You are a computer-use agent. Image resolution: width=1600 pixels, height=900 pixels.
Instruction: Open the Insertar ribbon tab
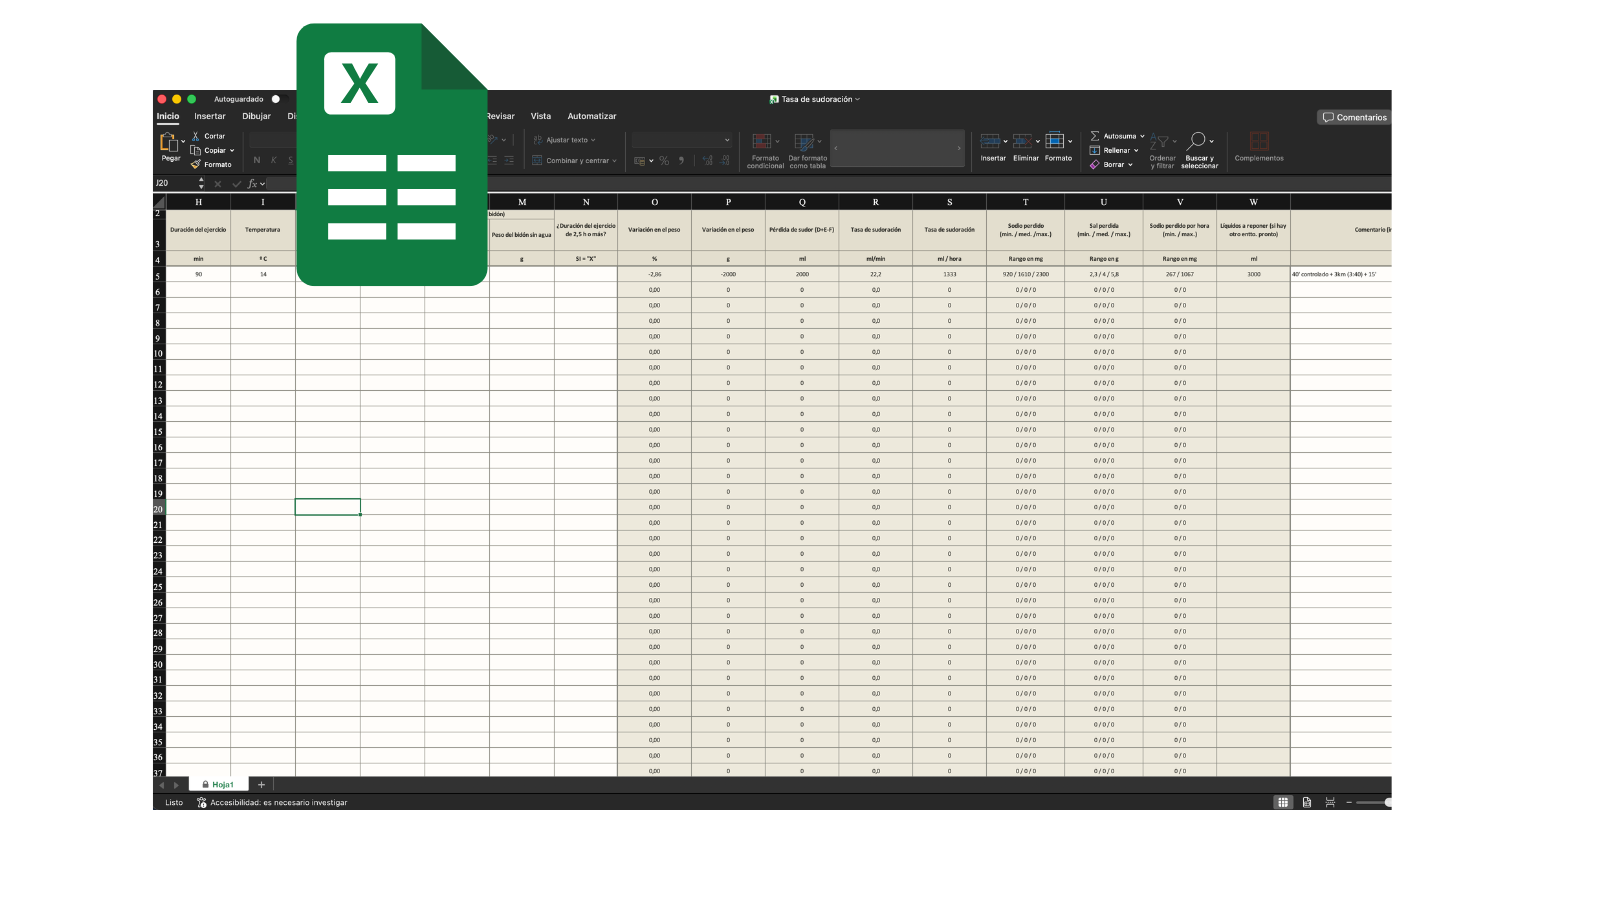pos(210,116)
